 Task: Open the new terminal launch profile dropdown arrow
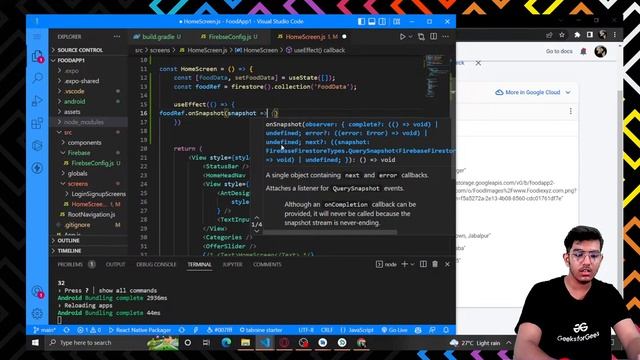point(412,264)
